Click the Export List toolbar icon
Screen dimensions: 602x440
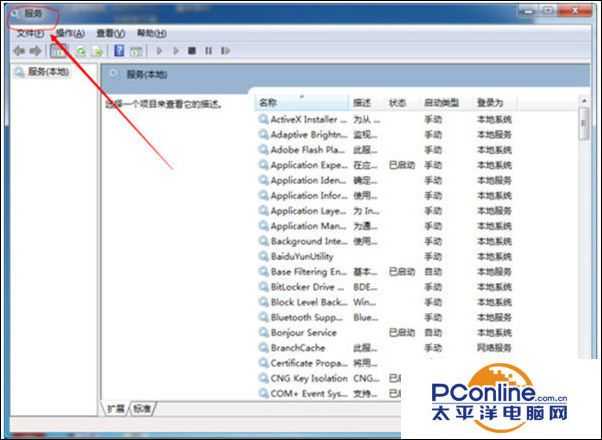click(98, 51)
